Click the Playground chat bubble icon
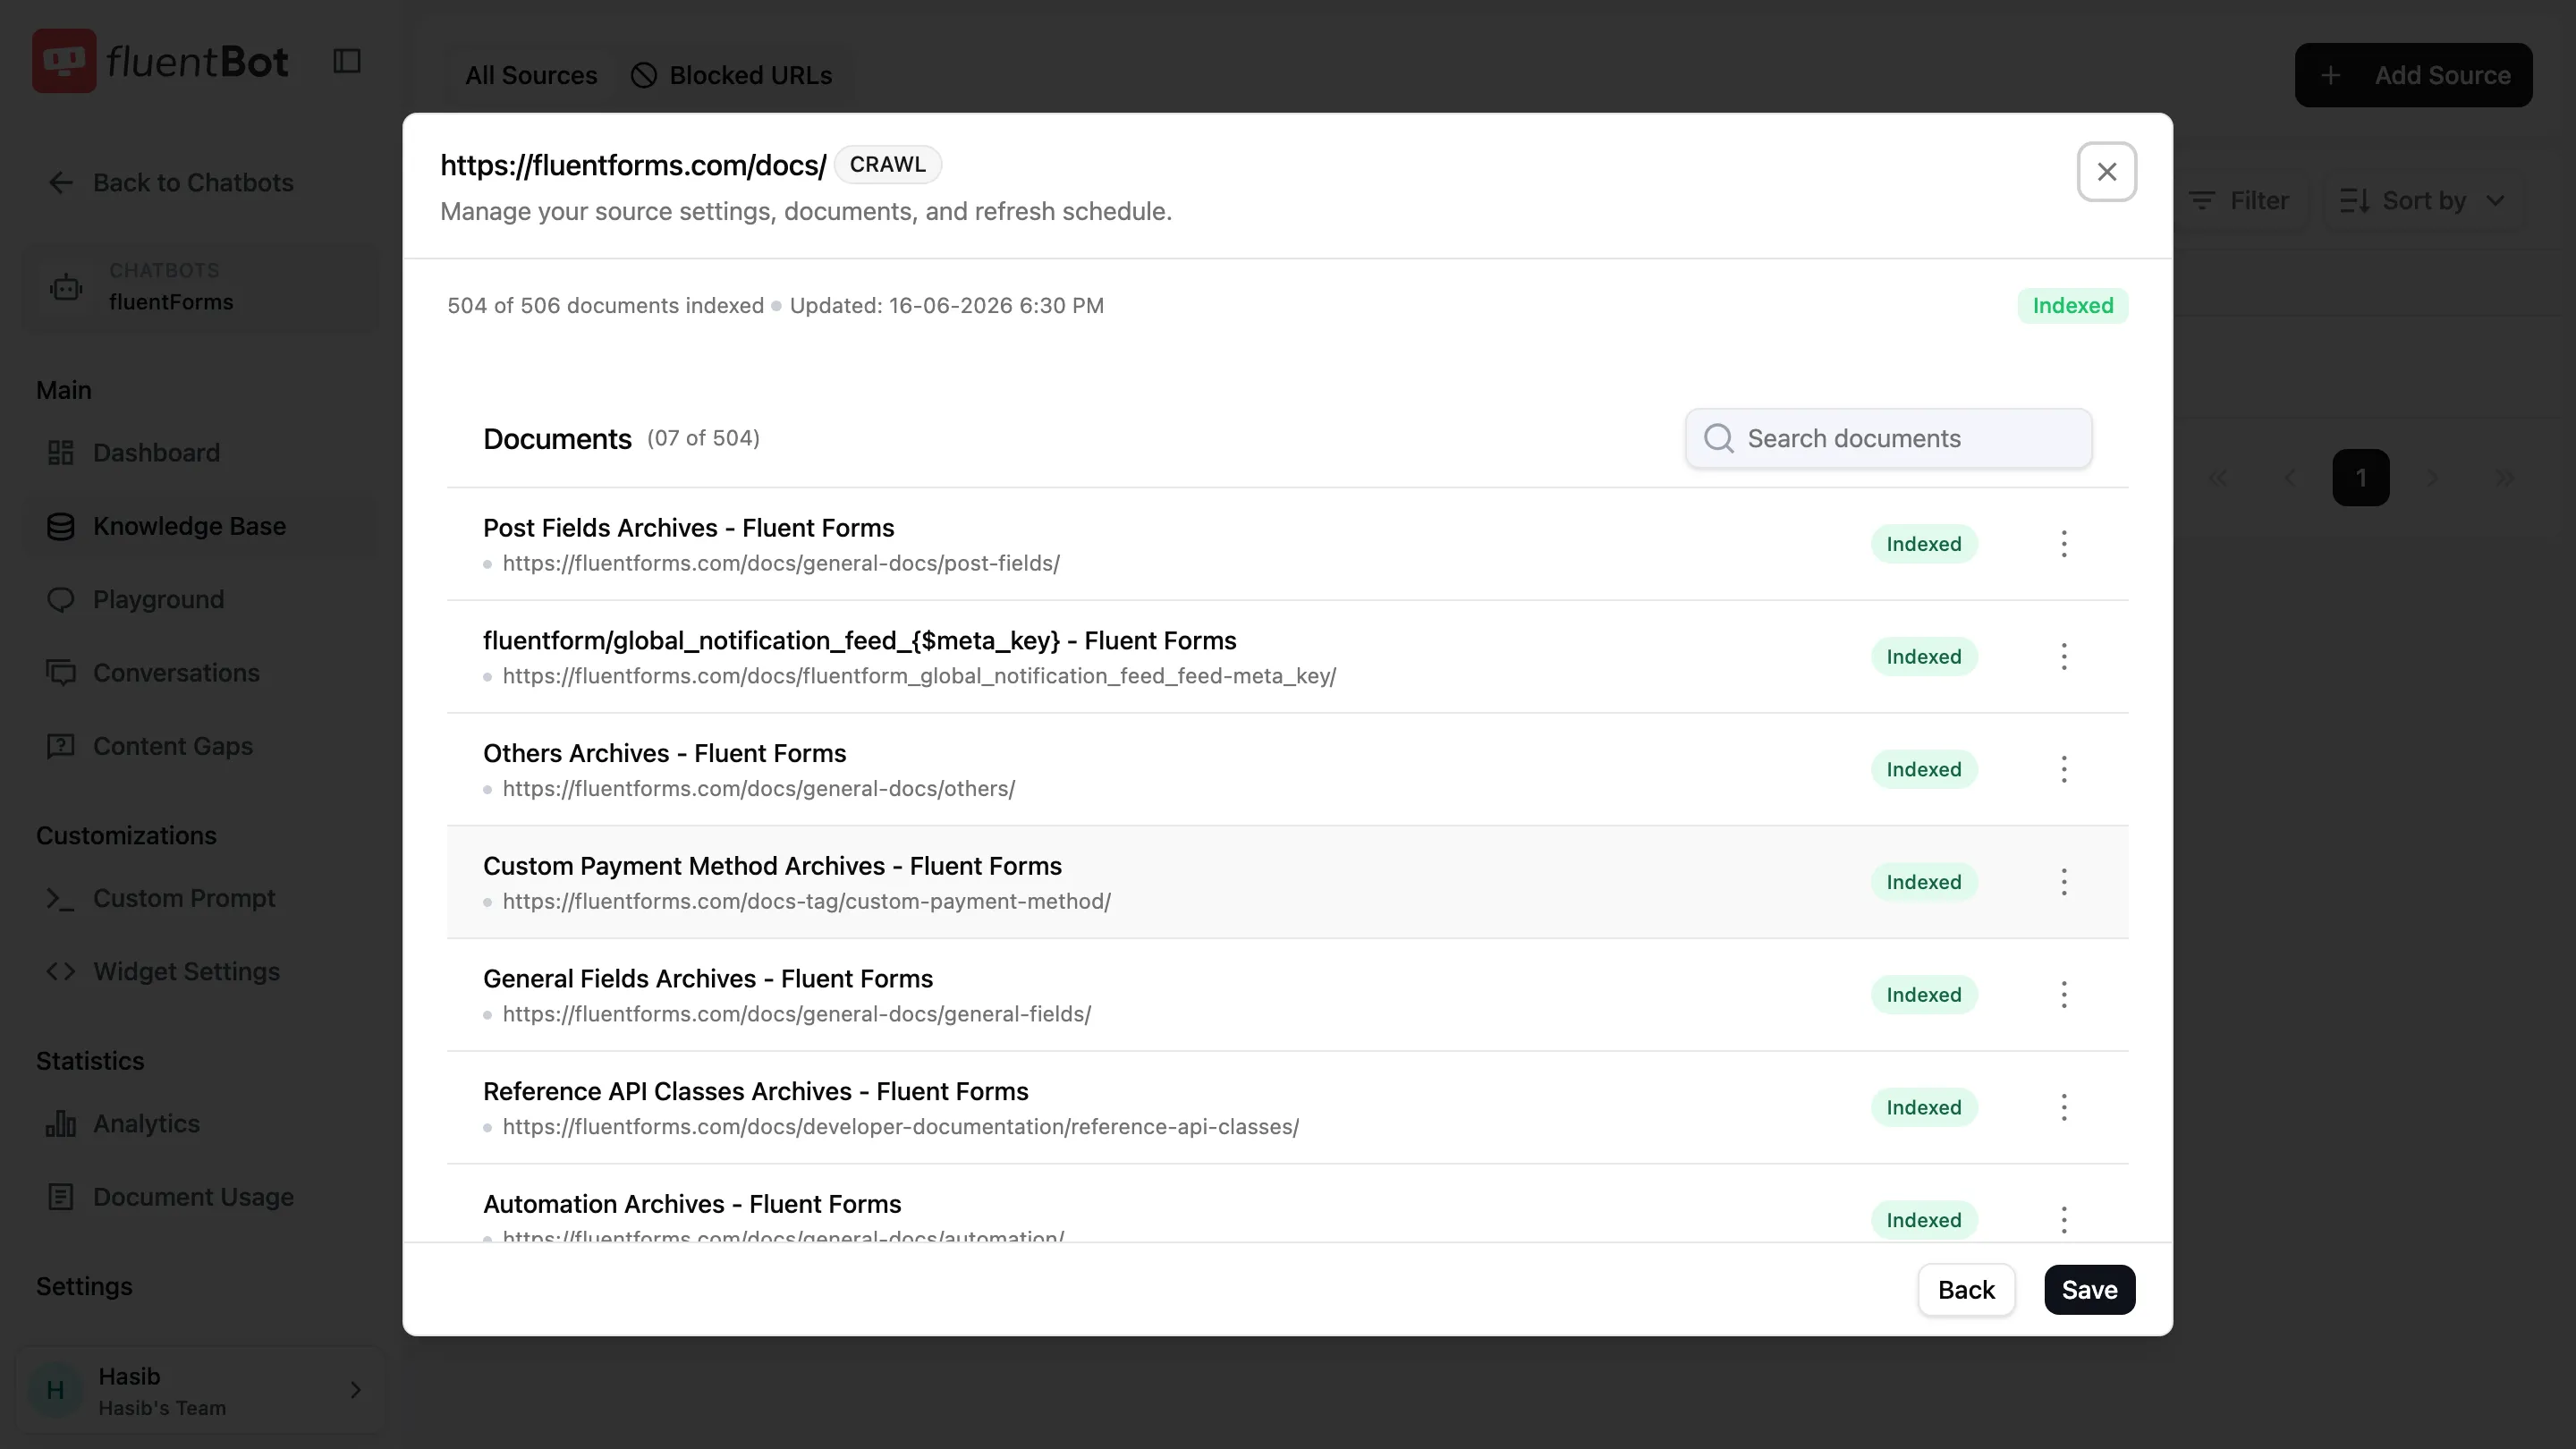2576x1449 pixels. tap(61, 600)
